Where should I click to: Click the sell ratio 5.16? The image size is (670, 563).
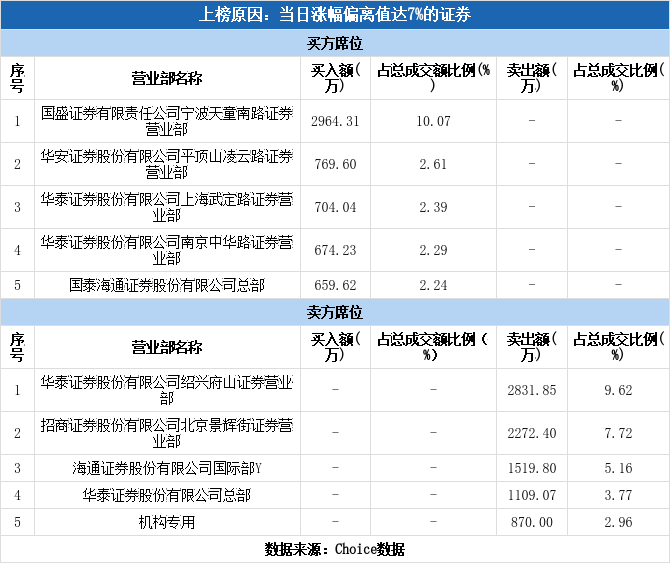coord(618,469)
